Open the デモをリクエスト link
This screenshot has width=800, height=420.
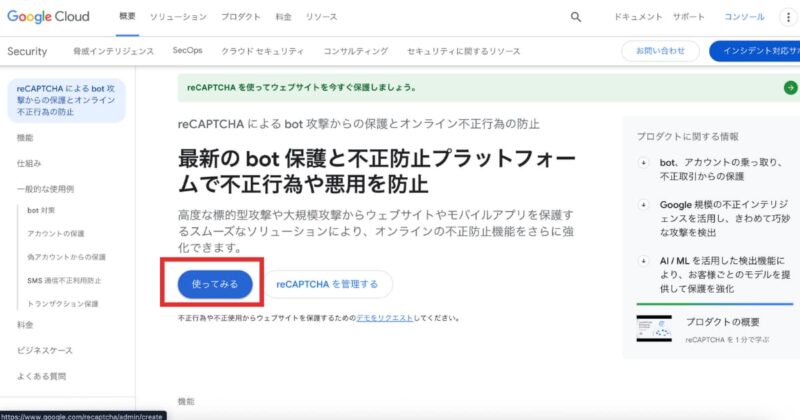pyautogui.click(x=385, y=318)
